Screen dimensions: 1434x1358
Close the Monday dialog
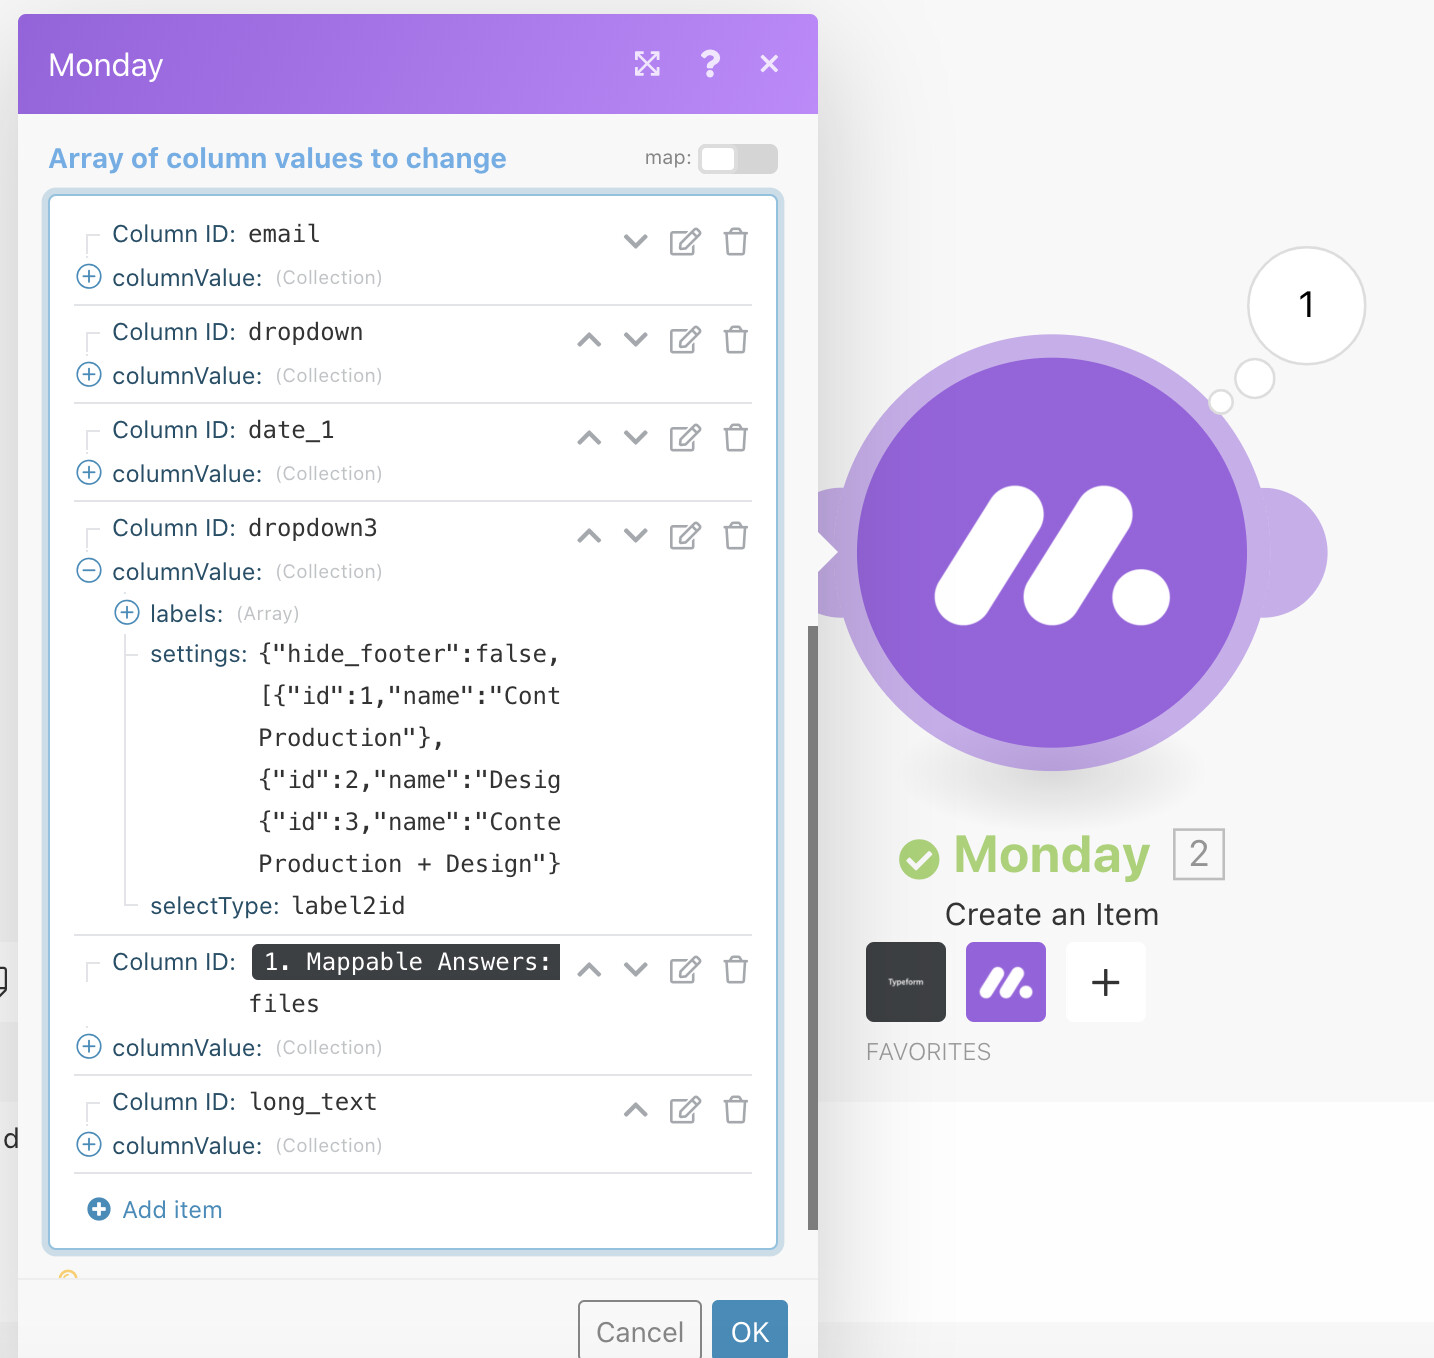pos(769,64)
